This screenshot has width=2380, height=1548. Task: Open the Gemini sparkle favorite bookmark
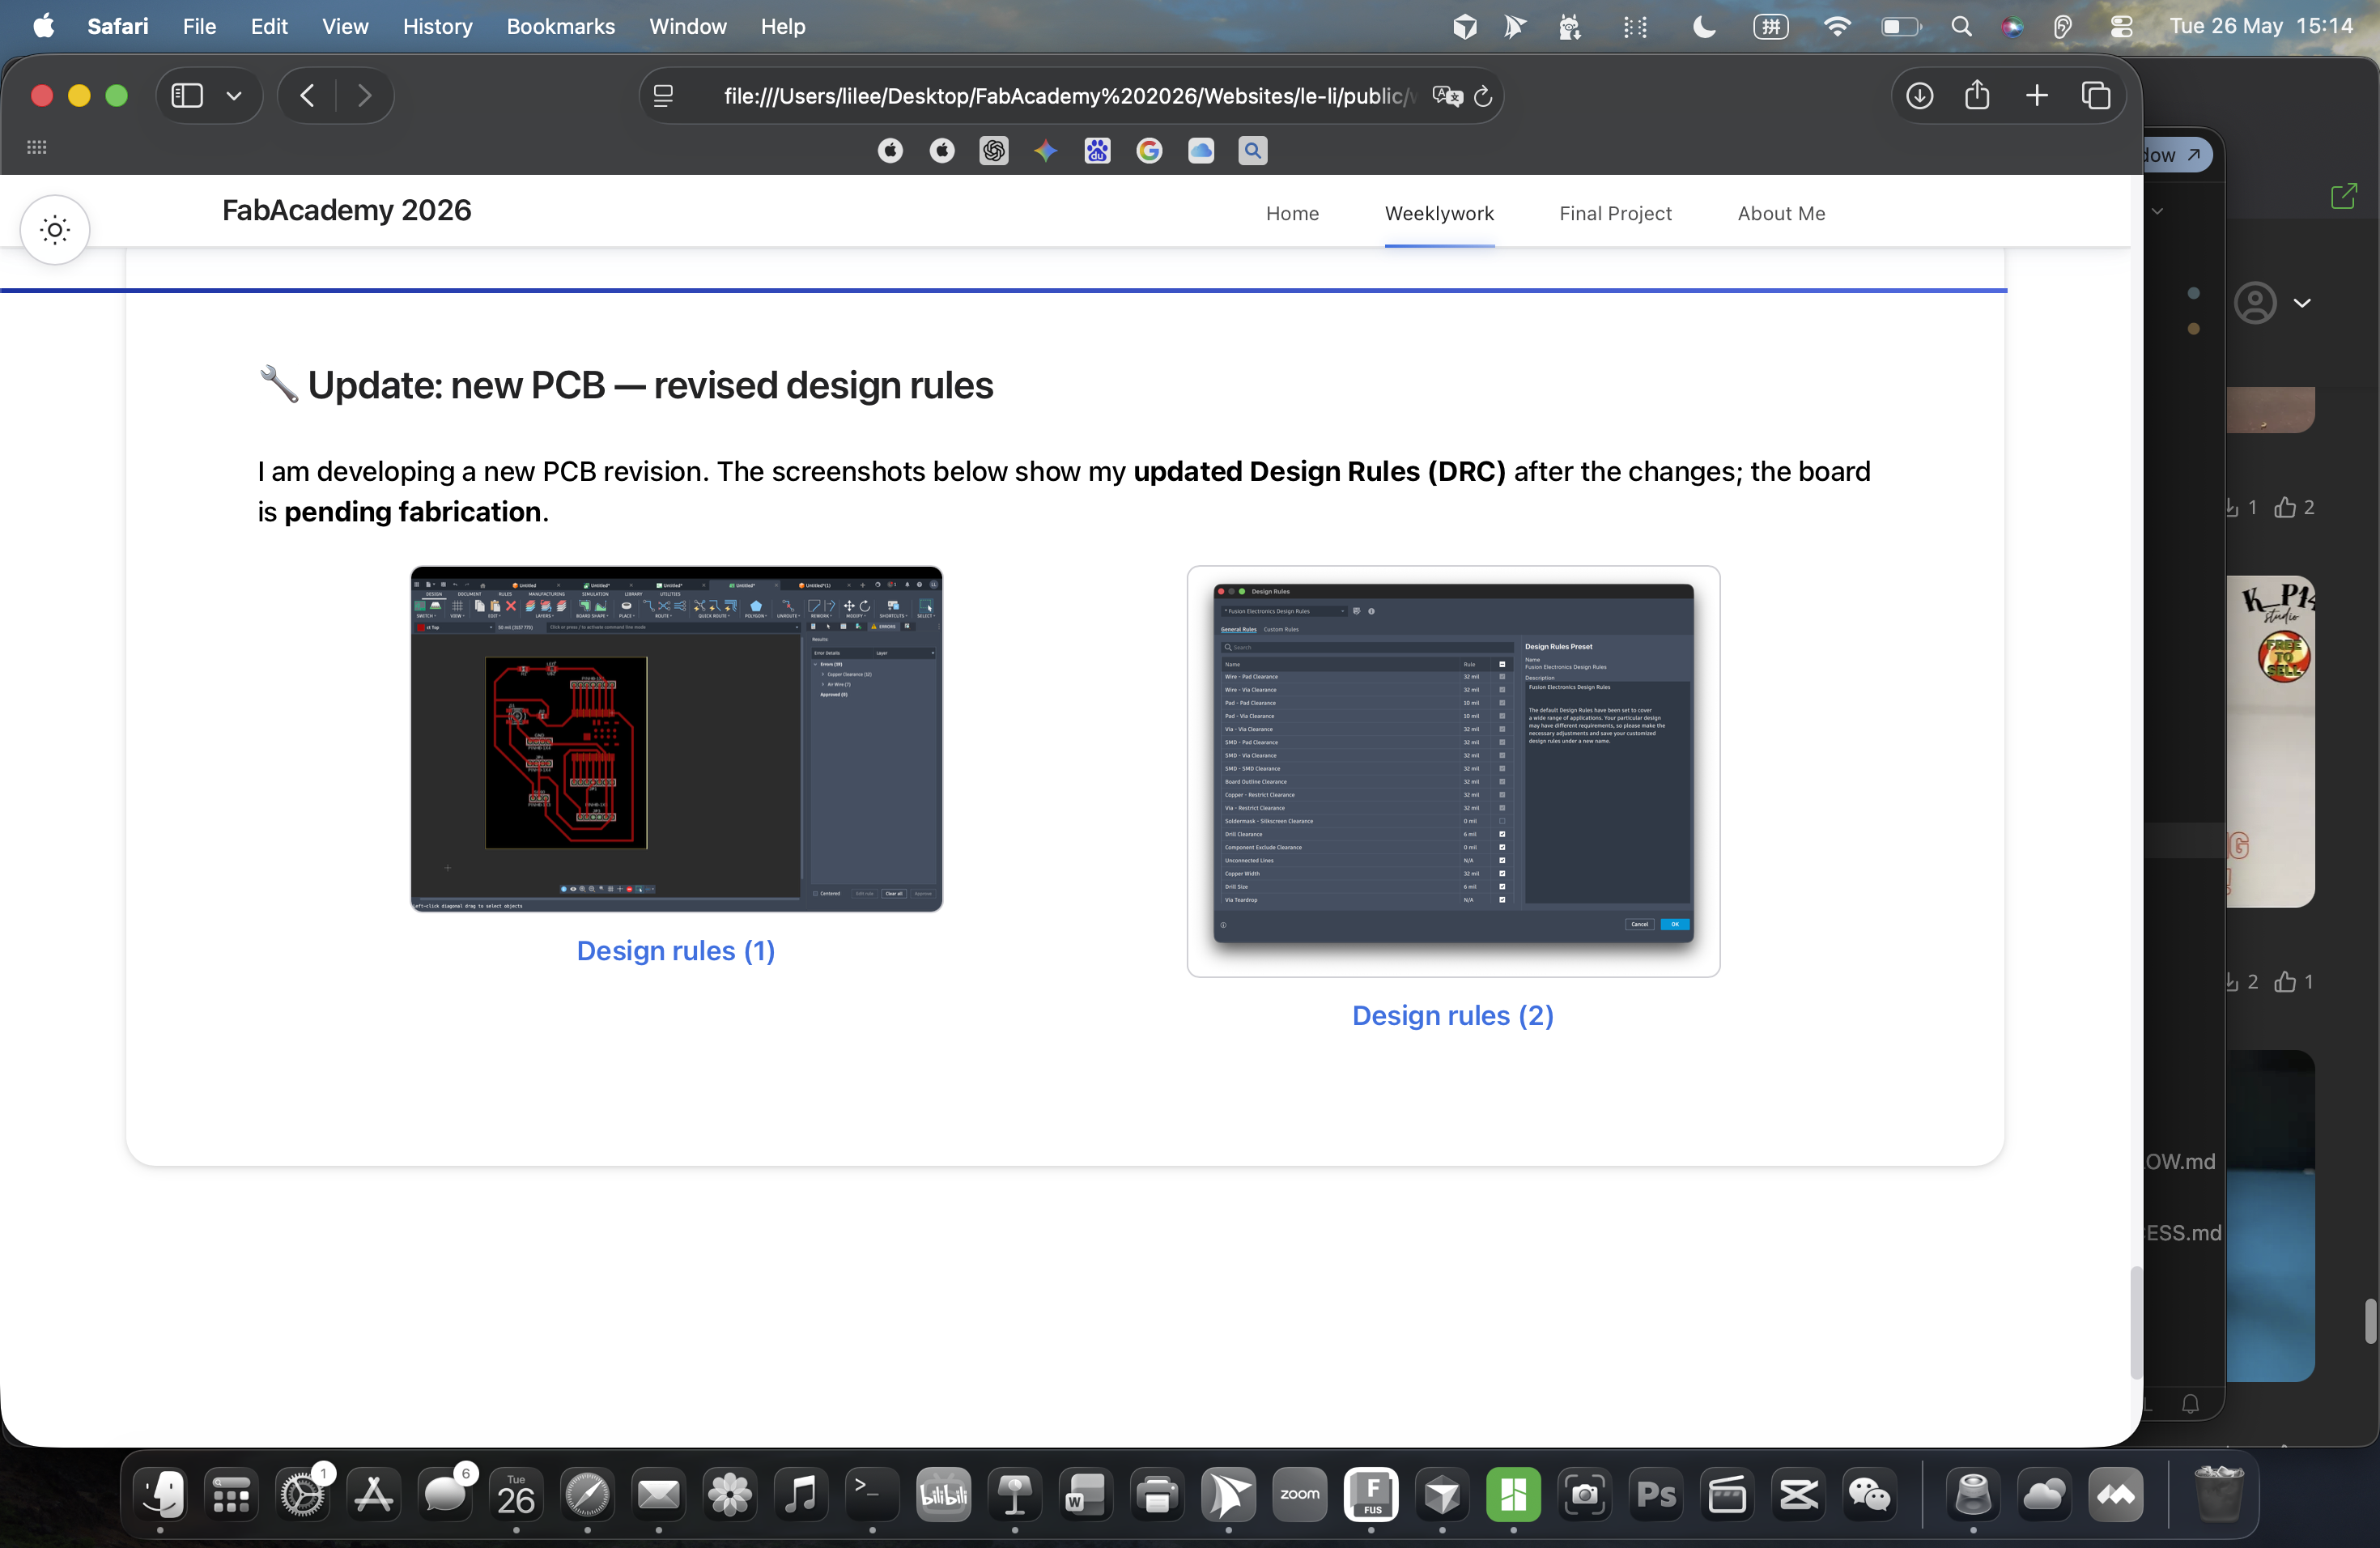point(1045,151)
